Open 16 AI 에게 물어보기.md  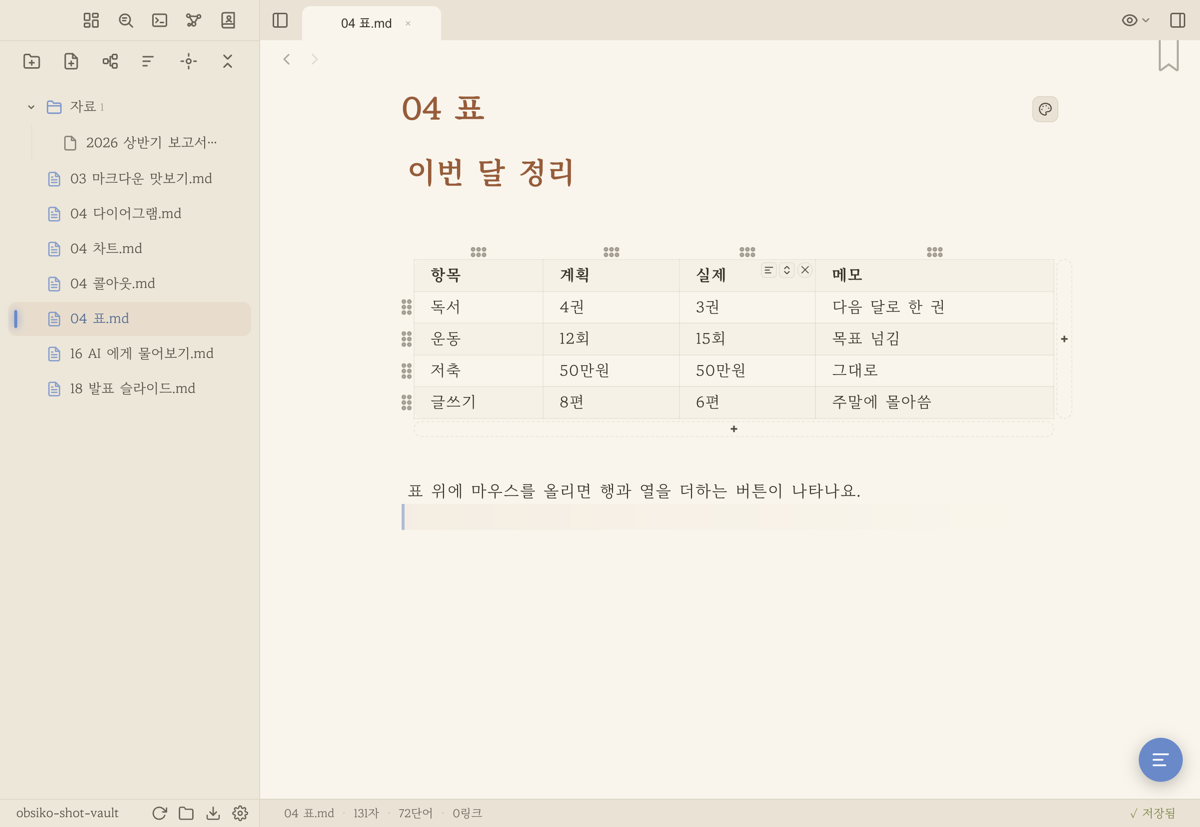point(130,353)
